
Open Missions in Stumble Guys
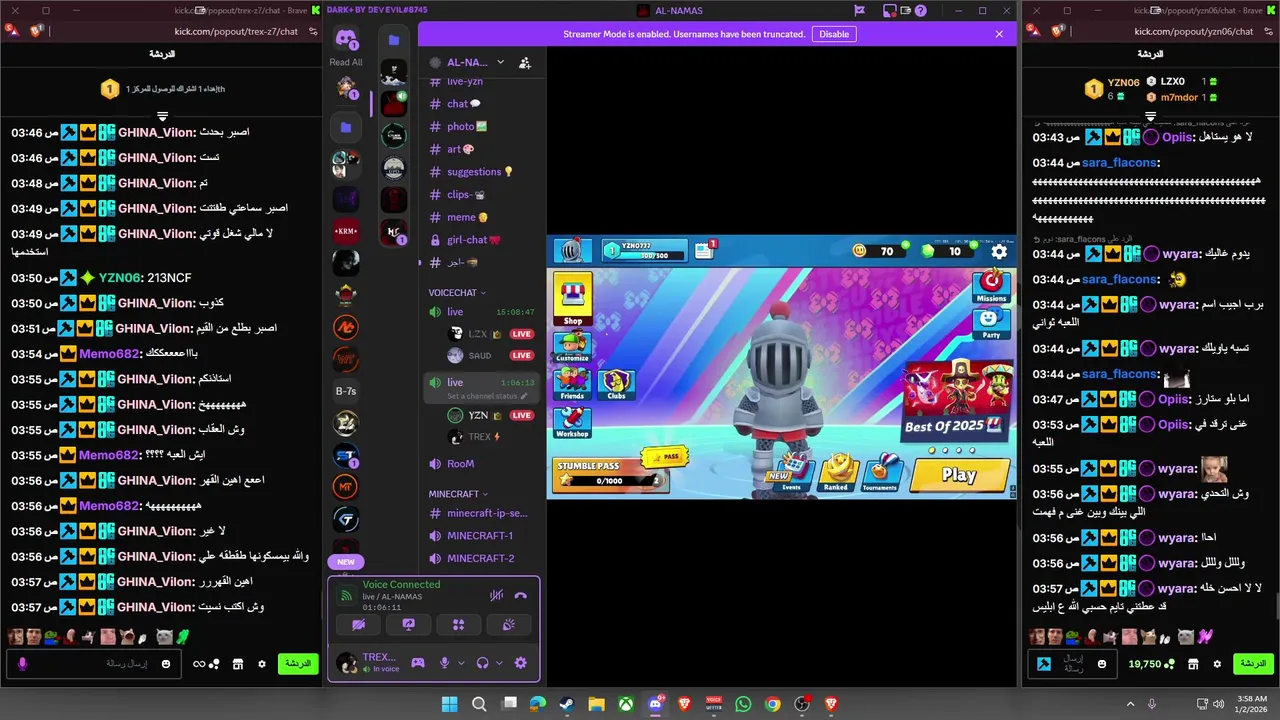[991, 286]
